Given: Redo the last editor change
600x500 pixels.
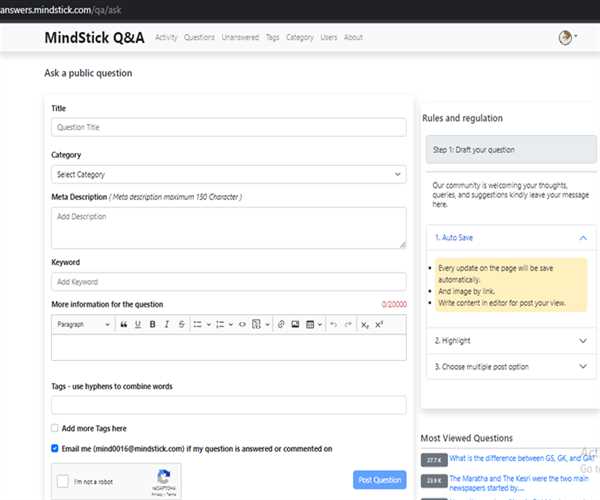Looking at the screenshot, I should click(348, 324).
